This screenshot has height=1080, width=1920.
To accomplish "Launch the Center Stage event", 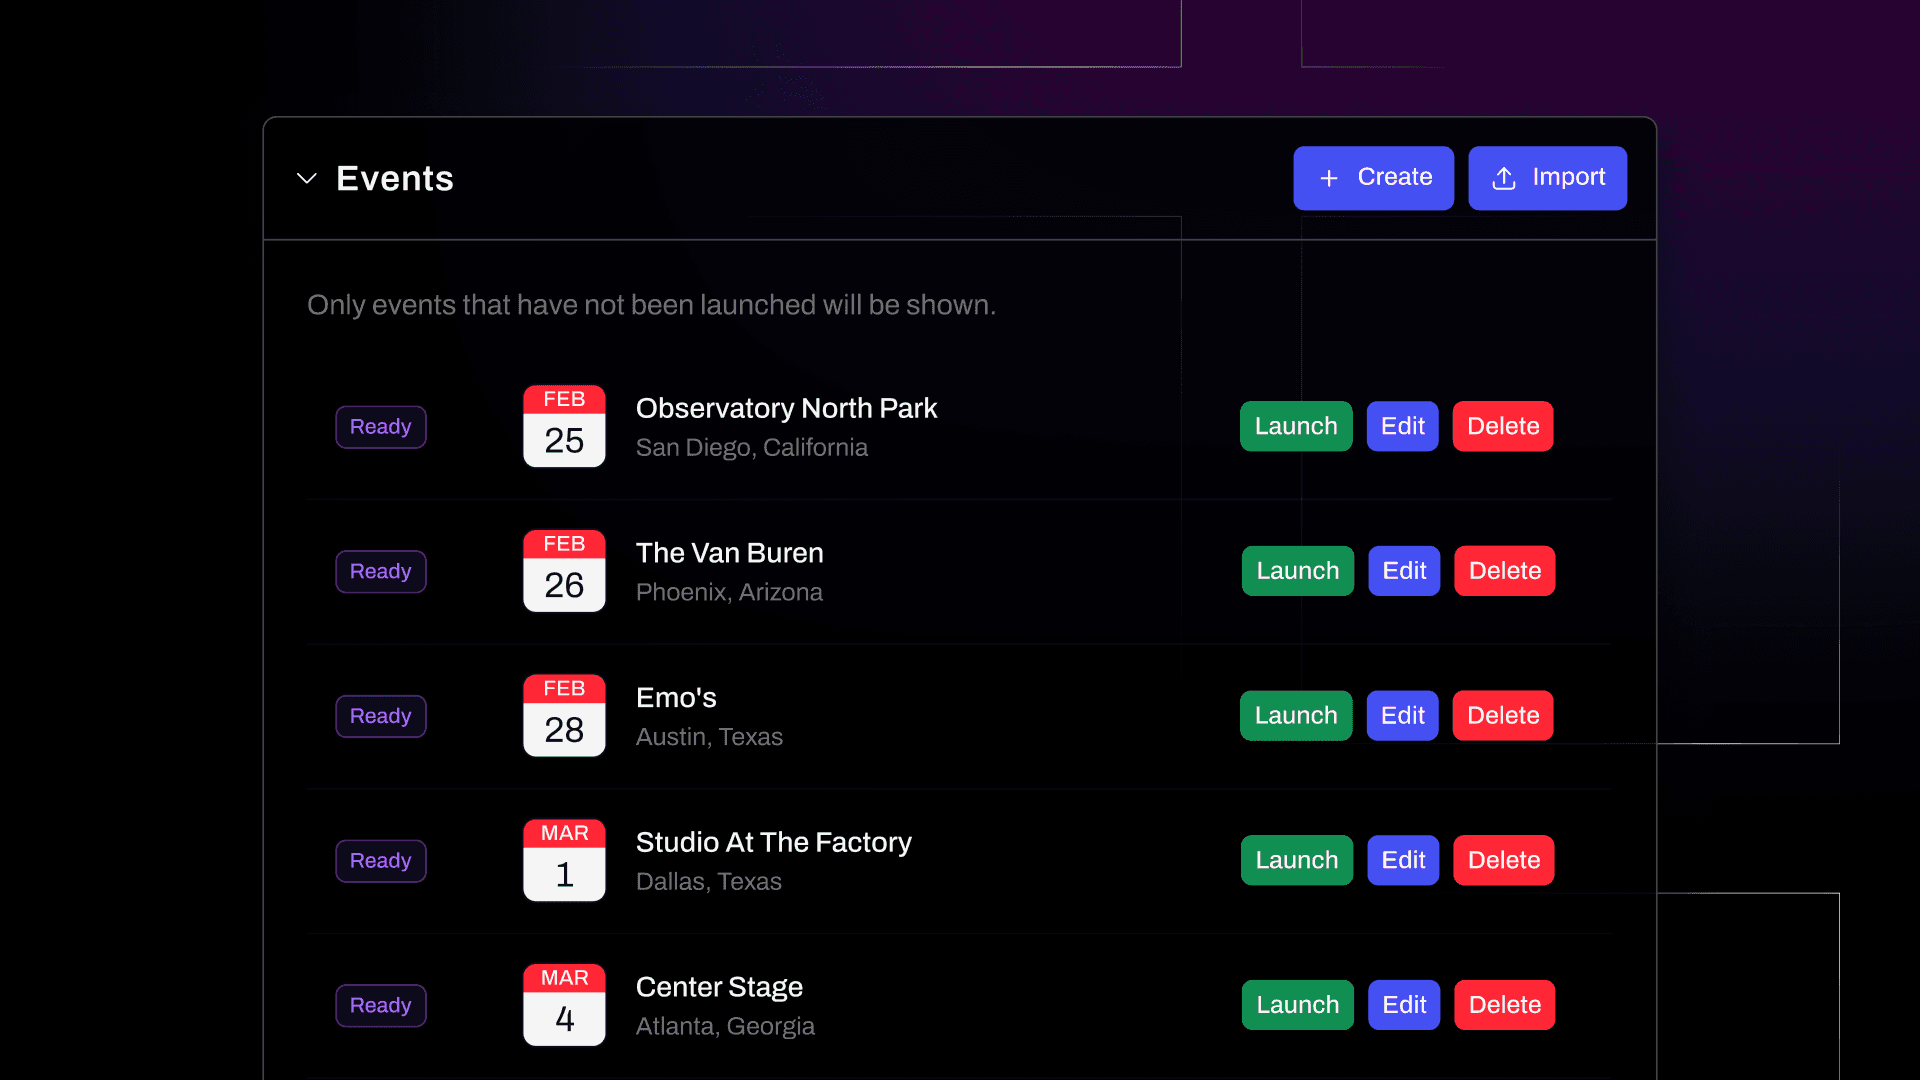I will click(1298, 1005).
